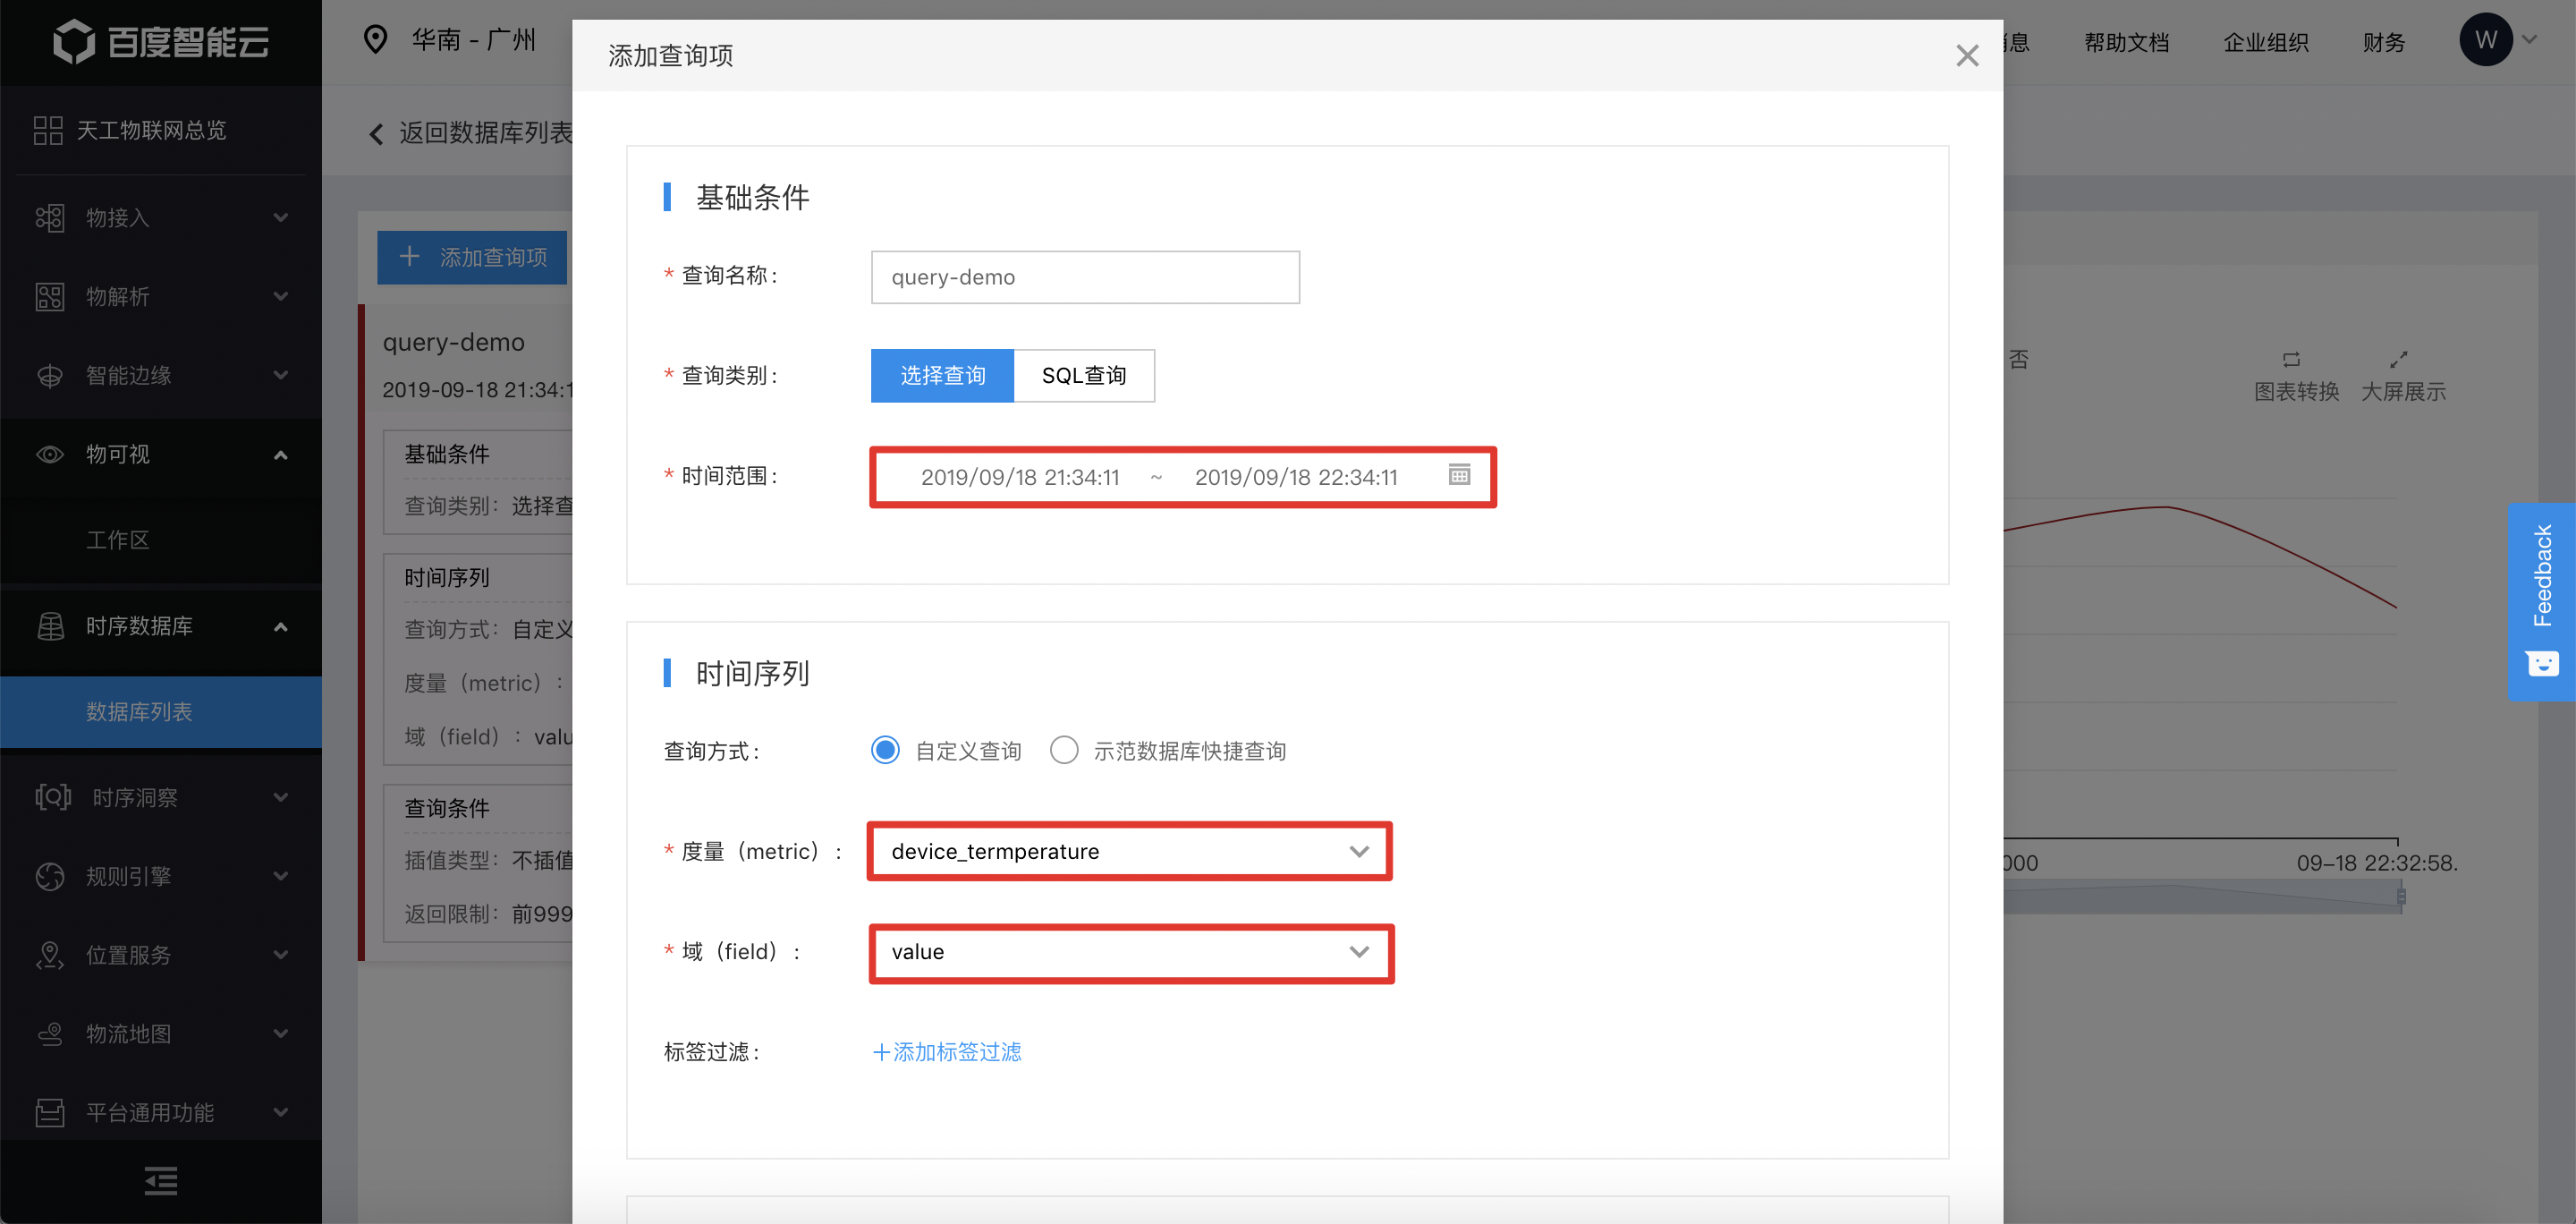2576x1224 pixels.
Task: Click the 平台通用功能 sidebar icon
Action: (x=50, y=1112)
